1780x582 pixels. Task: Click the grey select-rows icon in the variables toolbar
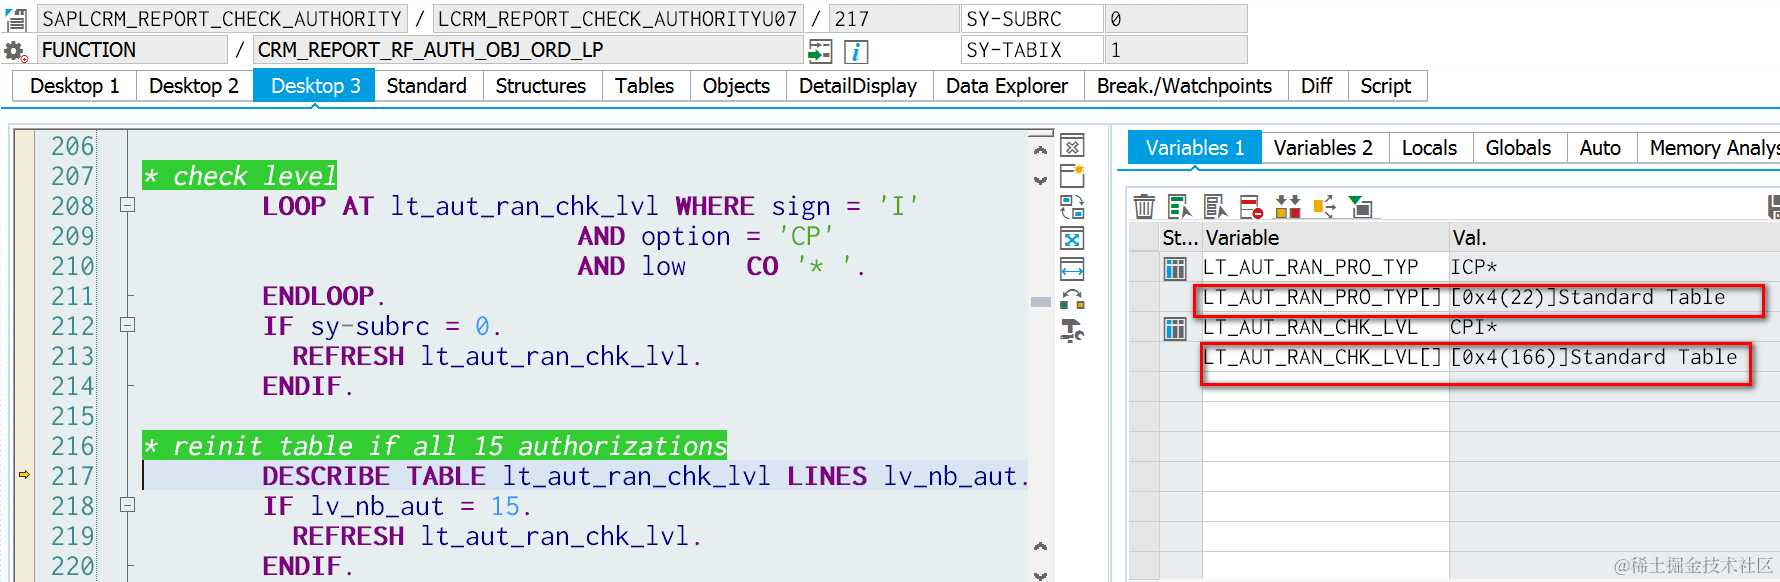tap(1215, 207)
